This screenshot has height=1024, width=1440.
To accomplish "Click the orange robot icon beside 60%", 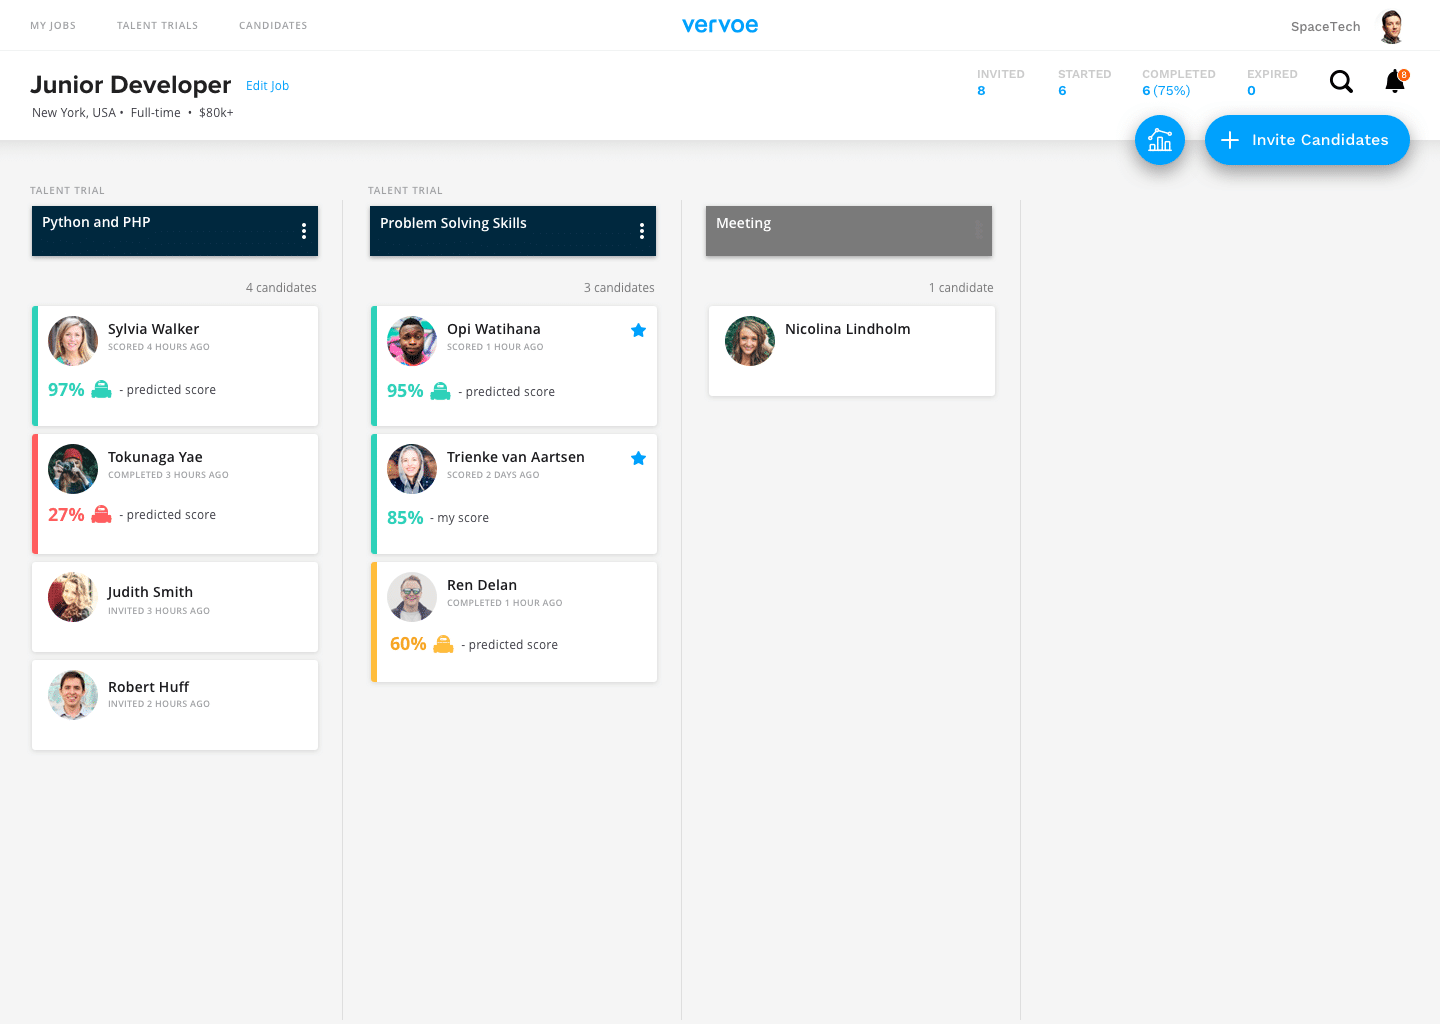I will pos(444,644).
